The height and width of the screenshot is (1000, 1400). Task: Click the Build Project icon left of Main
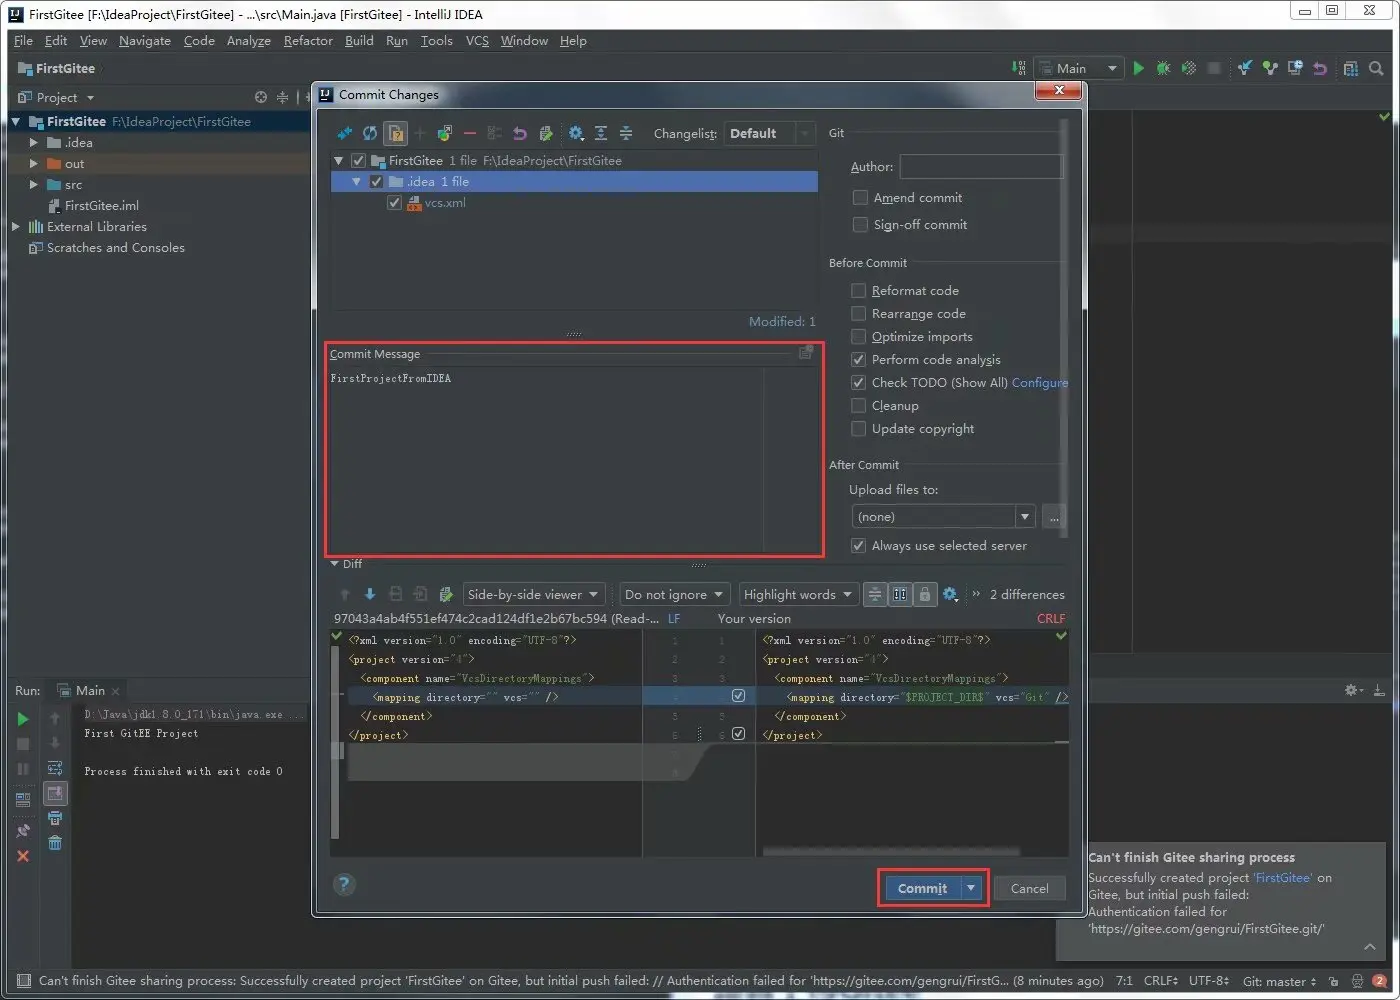[x=1019, y=68]
